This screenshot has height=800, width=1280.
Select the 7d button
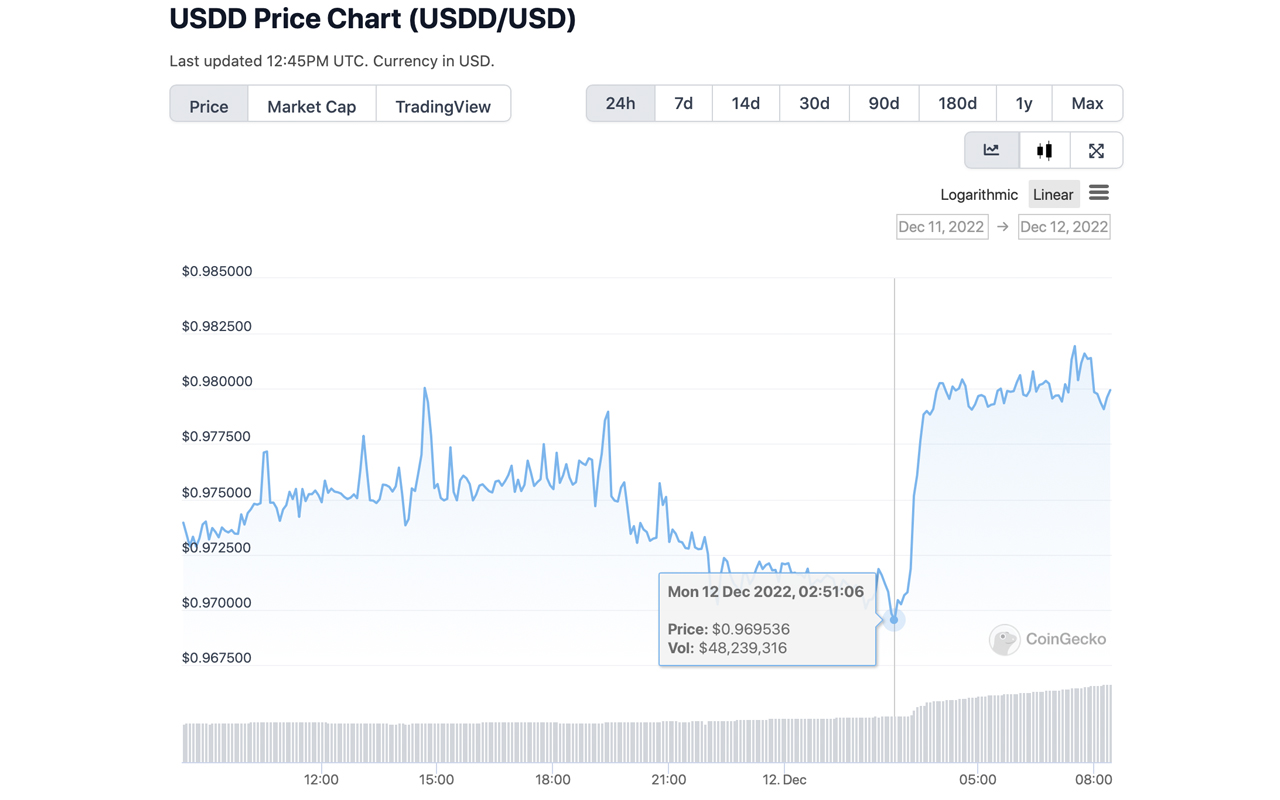(x=683, y=103)
